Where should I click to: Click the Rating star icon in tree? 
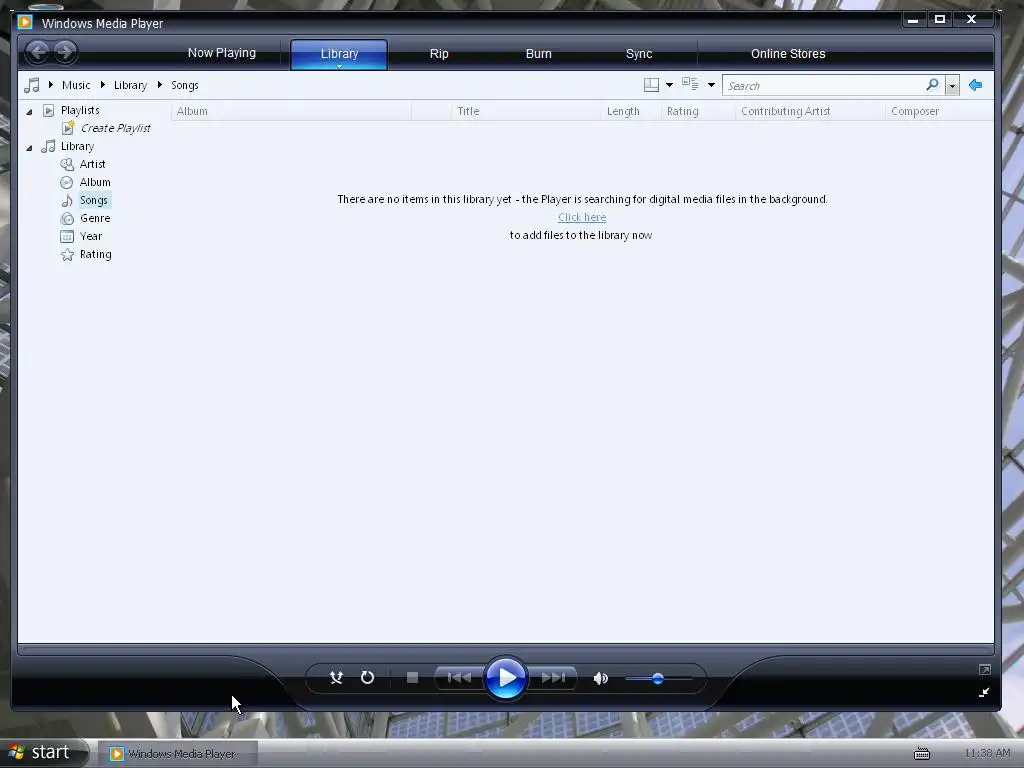[x=67, y=255]
